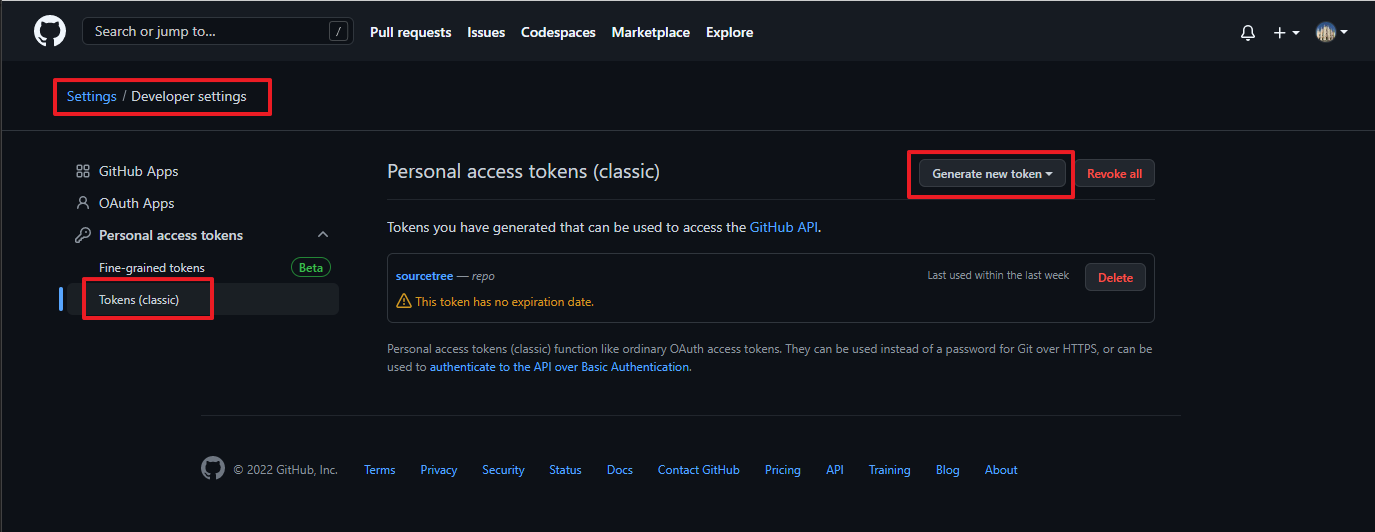Open the notifications bell
This screenshot has height=532, width=1375.
1247,32
